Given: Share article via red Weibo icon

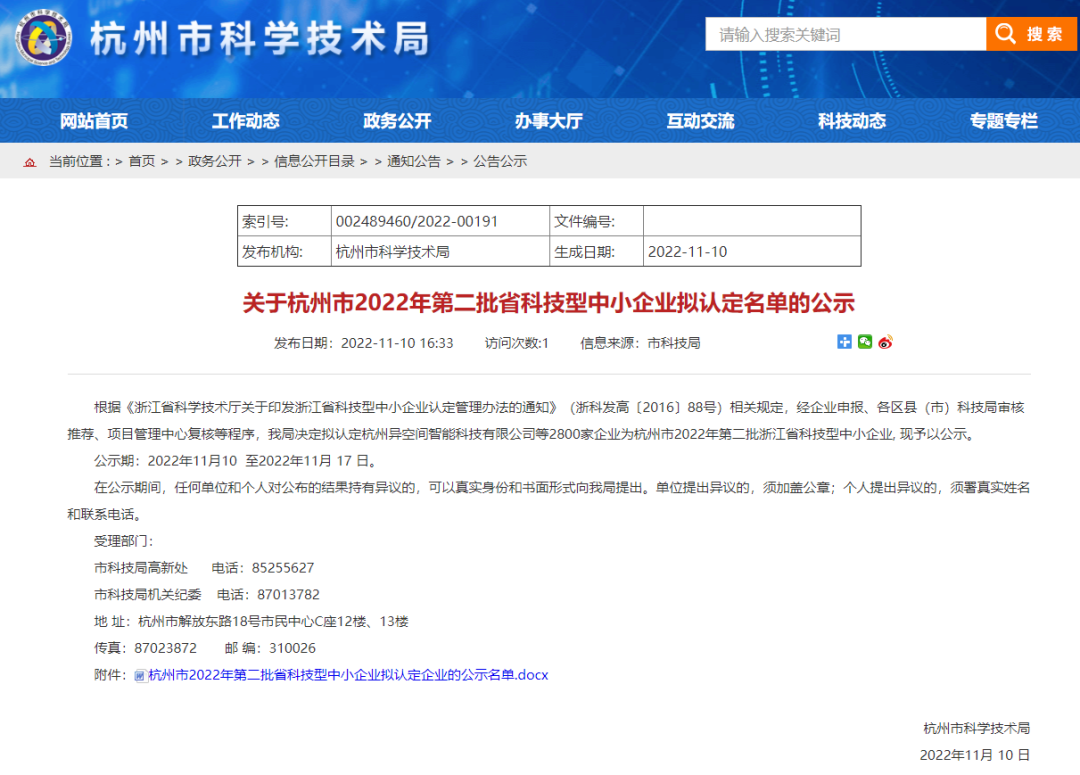Looking at the screenshot, I should pyautogui.click(x=885, y=342).
